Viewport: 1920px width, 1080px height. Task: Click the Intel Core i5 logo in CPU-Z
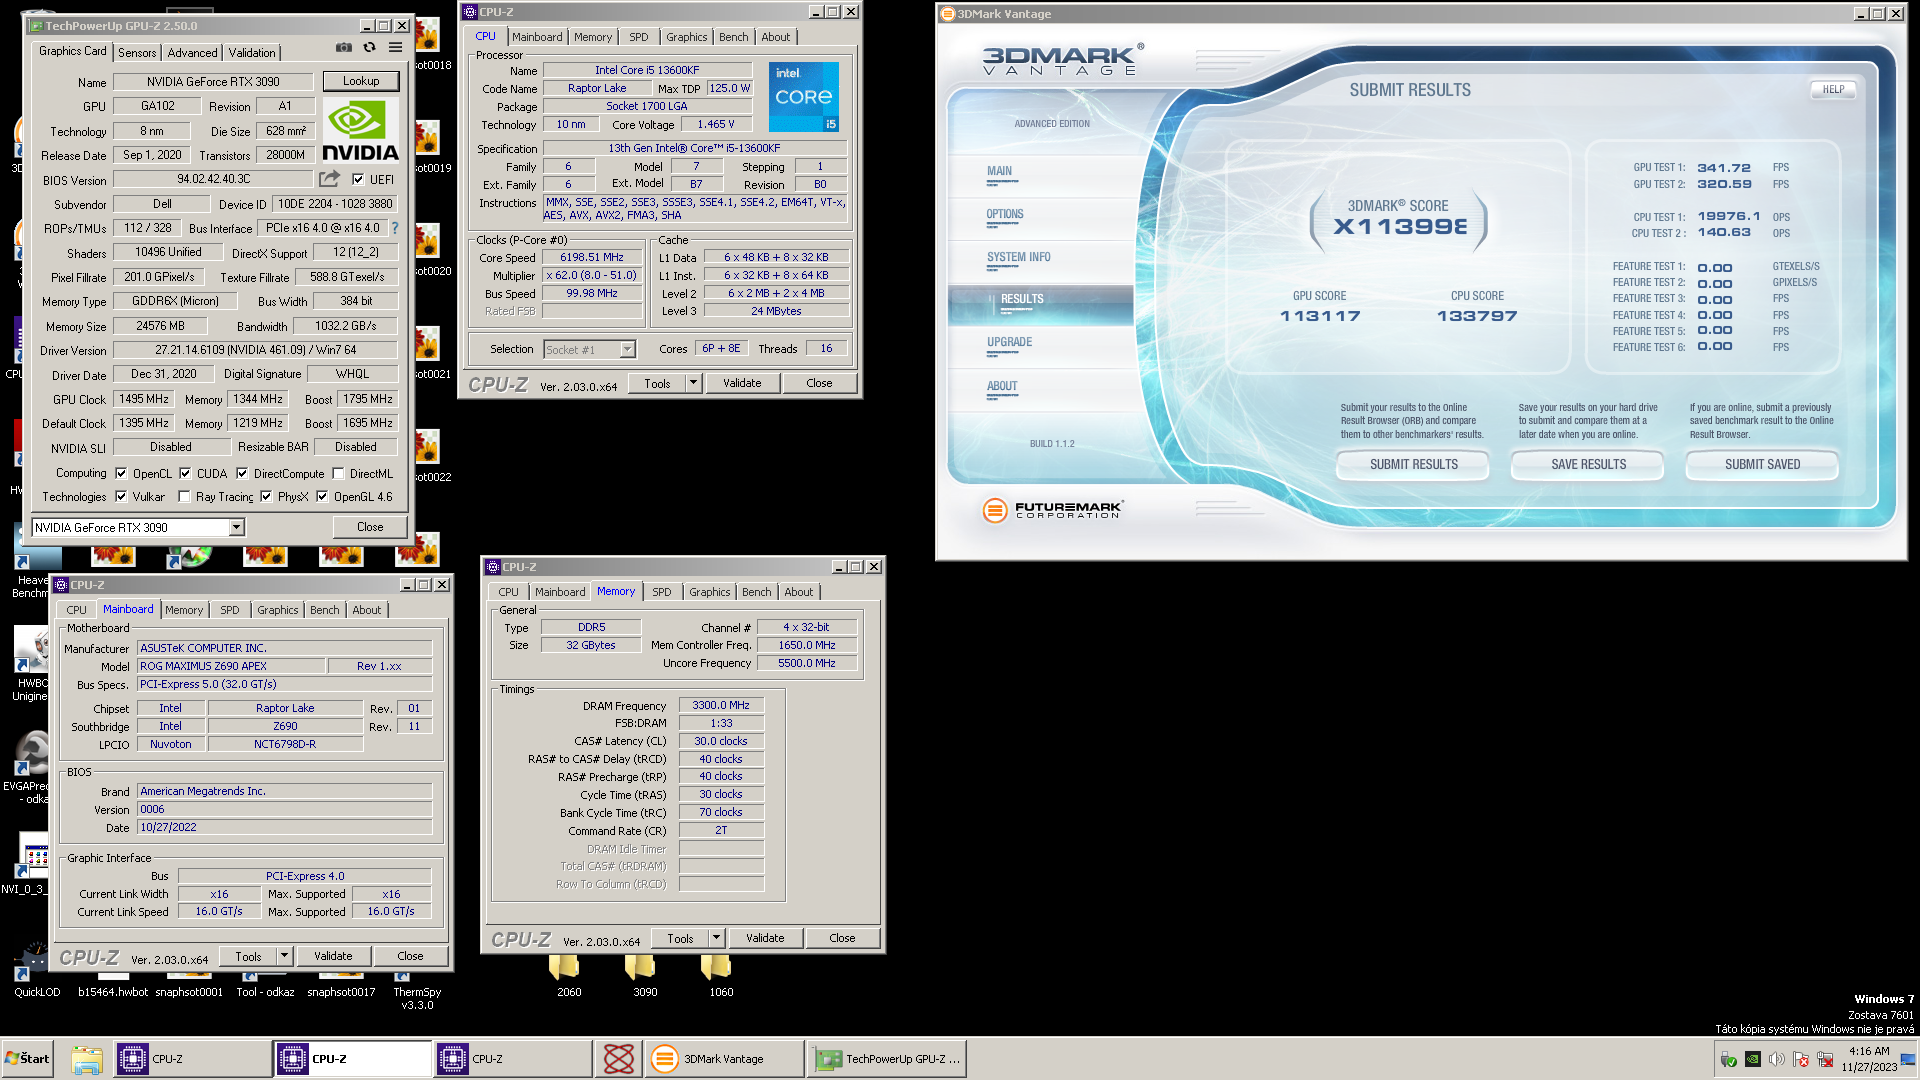804,97
